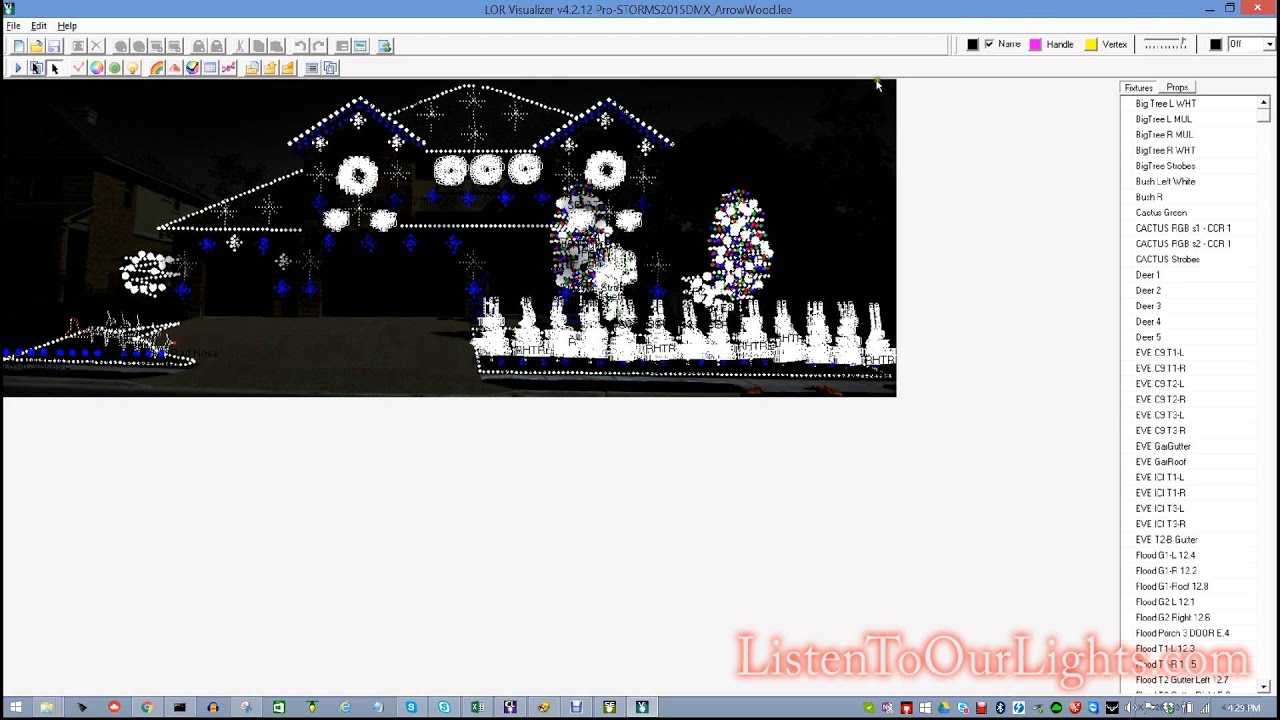Click the New file icon
This screenshot has height=720, width=1280.
tap(19, 46)
